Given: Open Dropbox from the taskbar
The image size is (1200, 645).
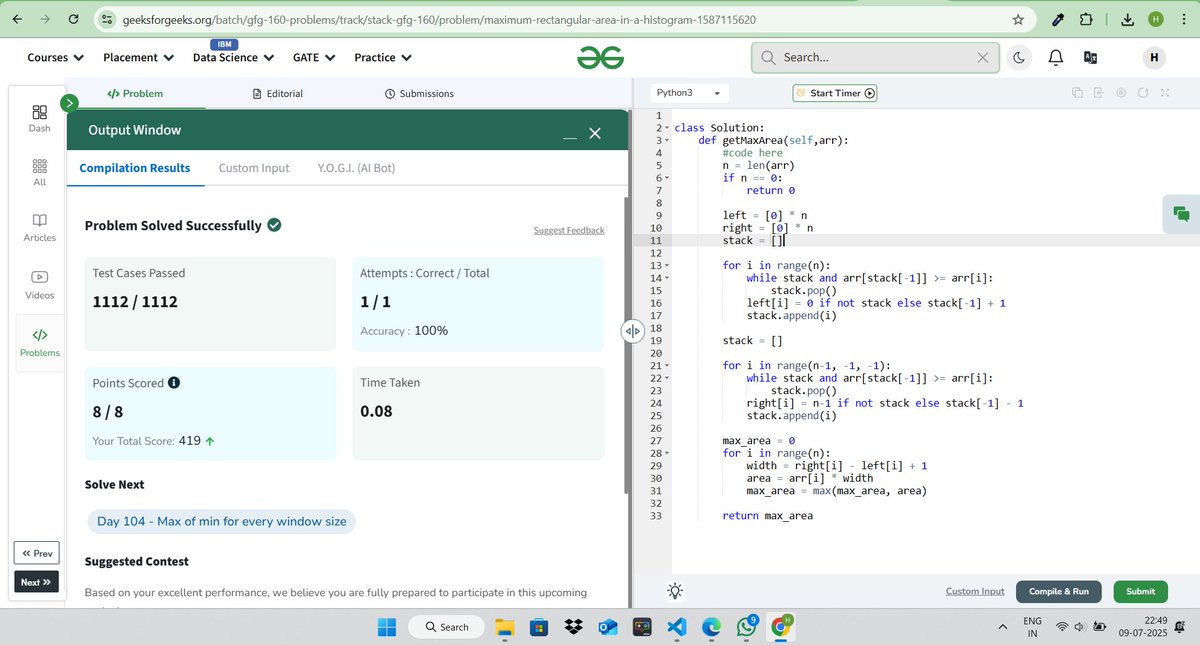Looking at the screenshot, I should (573, 627).
